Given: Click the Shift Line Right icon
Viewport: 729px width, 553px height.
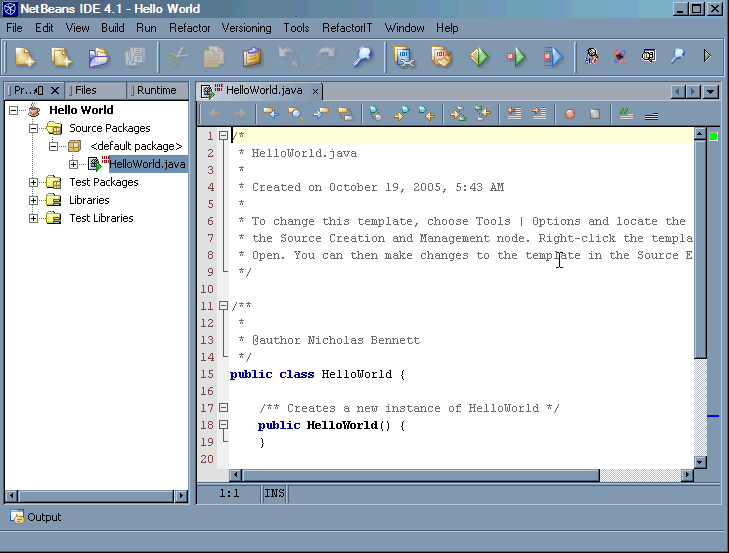Looking at the screenshot, I should 539,113.
